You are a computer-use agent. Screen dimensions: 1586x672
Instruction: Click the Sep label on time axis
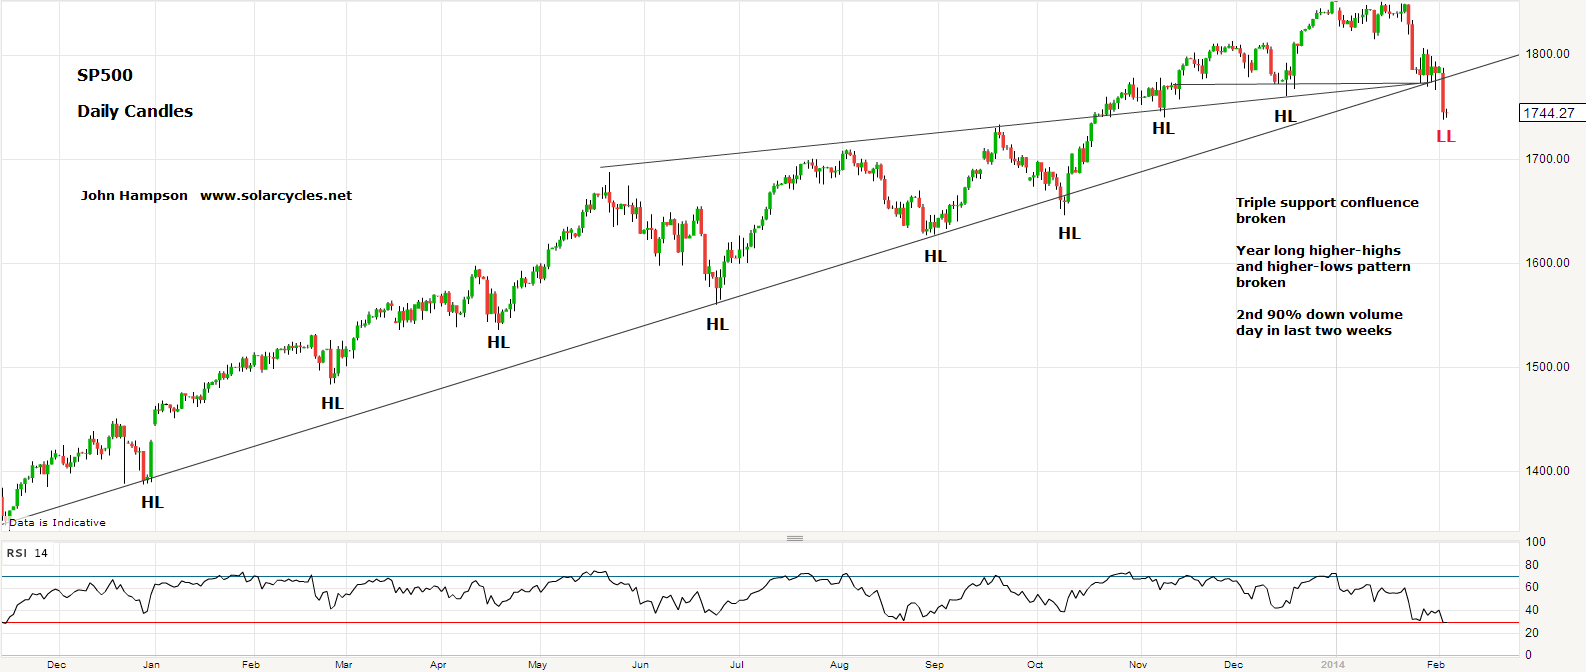point(934,664)
